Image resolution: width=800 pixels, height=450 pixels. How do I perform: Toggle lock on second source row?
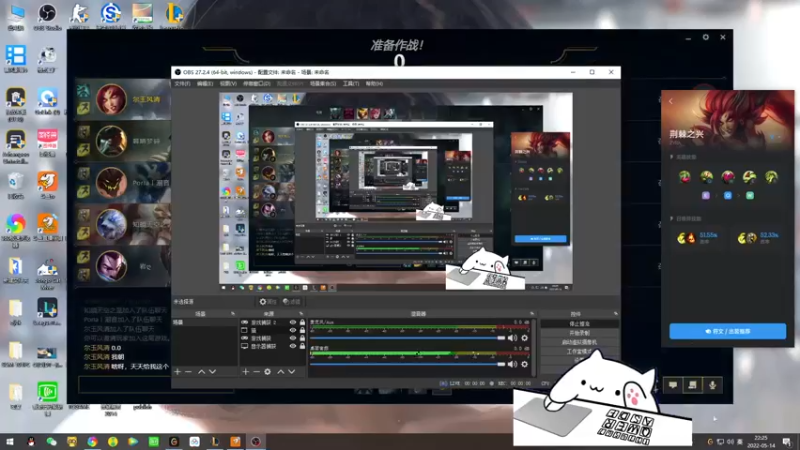tap(302, 330)
